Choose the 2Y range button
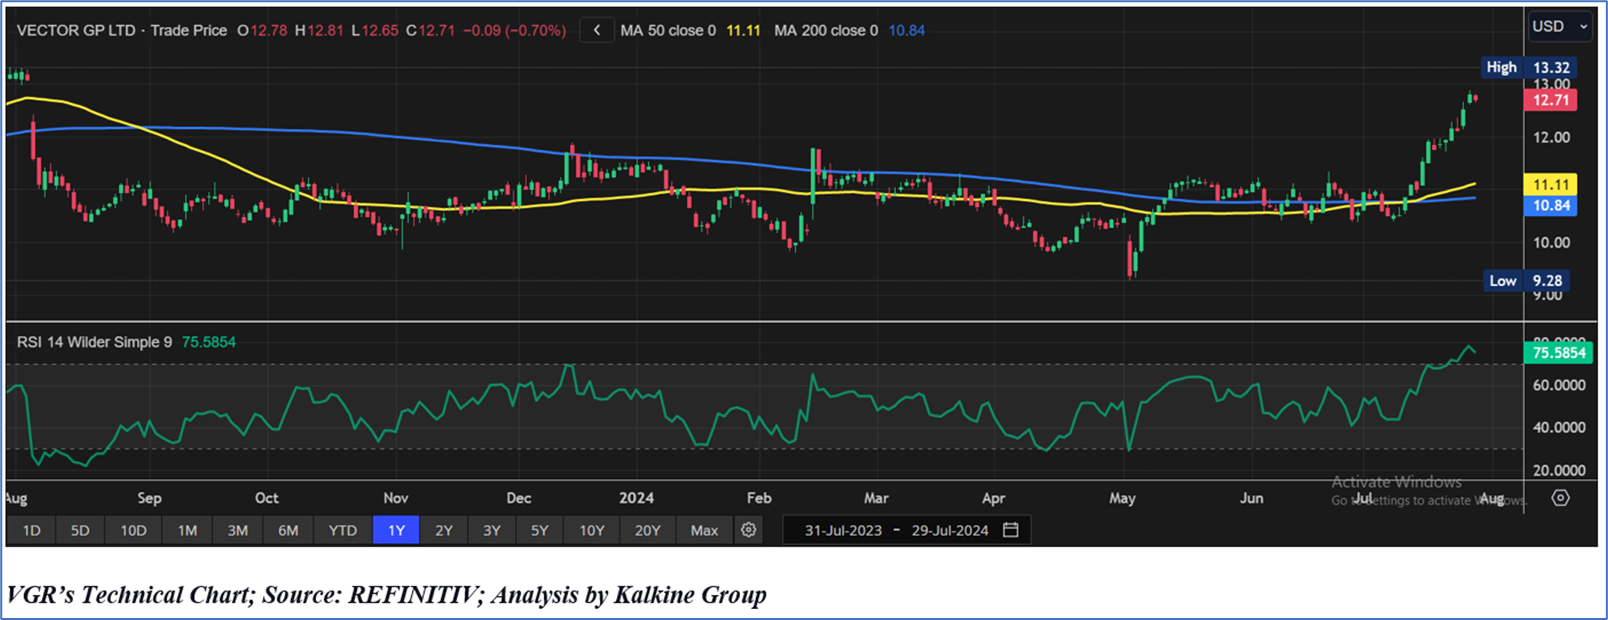The image size is (1608, 620). (x=444, y=530)
